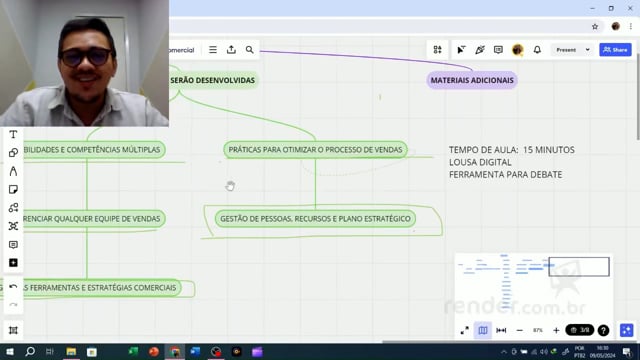Click the text LOUSA DIGITAL
This screenshot has height=360, width=640.
tap(480, 162)
